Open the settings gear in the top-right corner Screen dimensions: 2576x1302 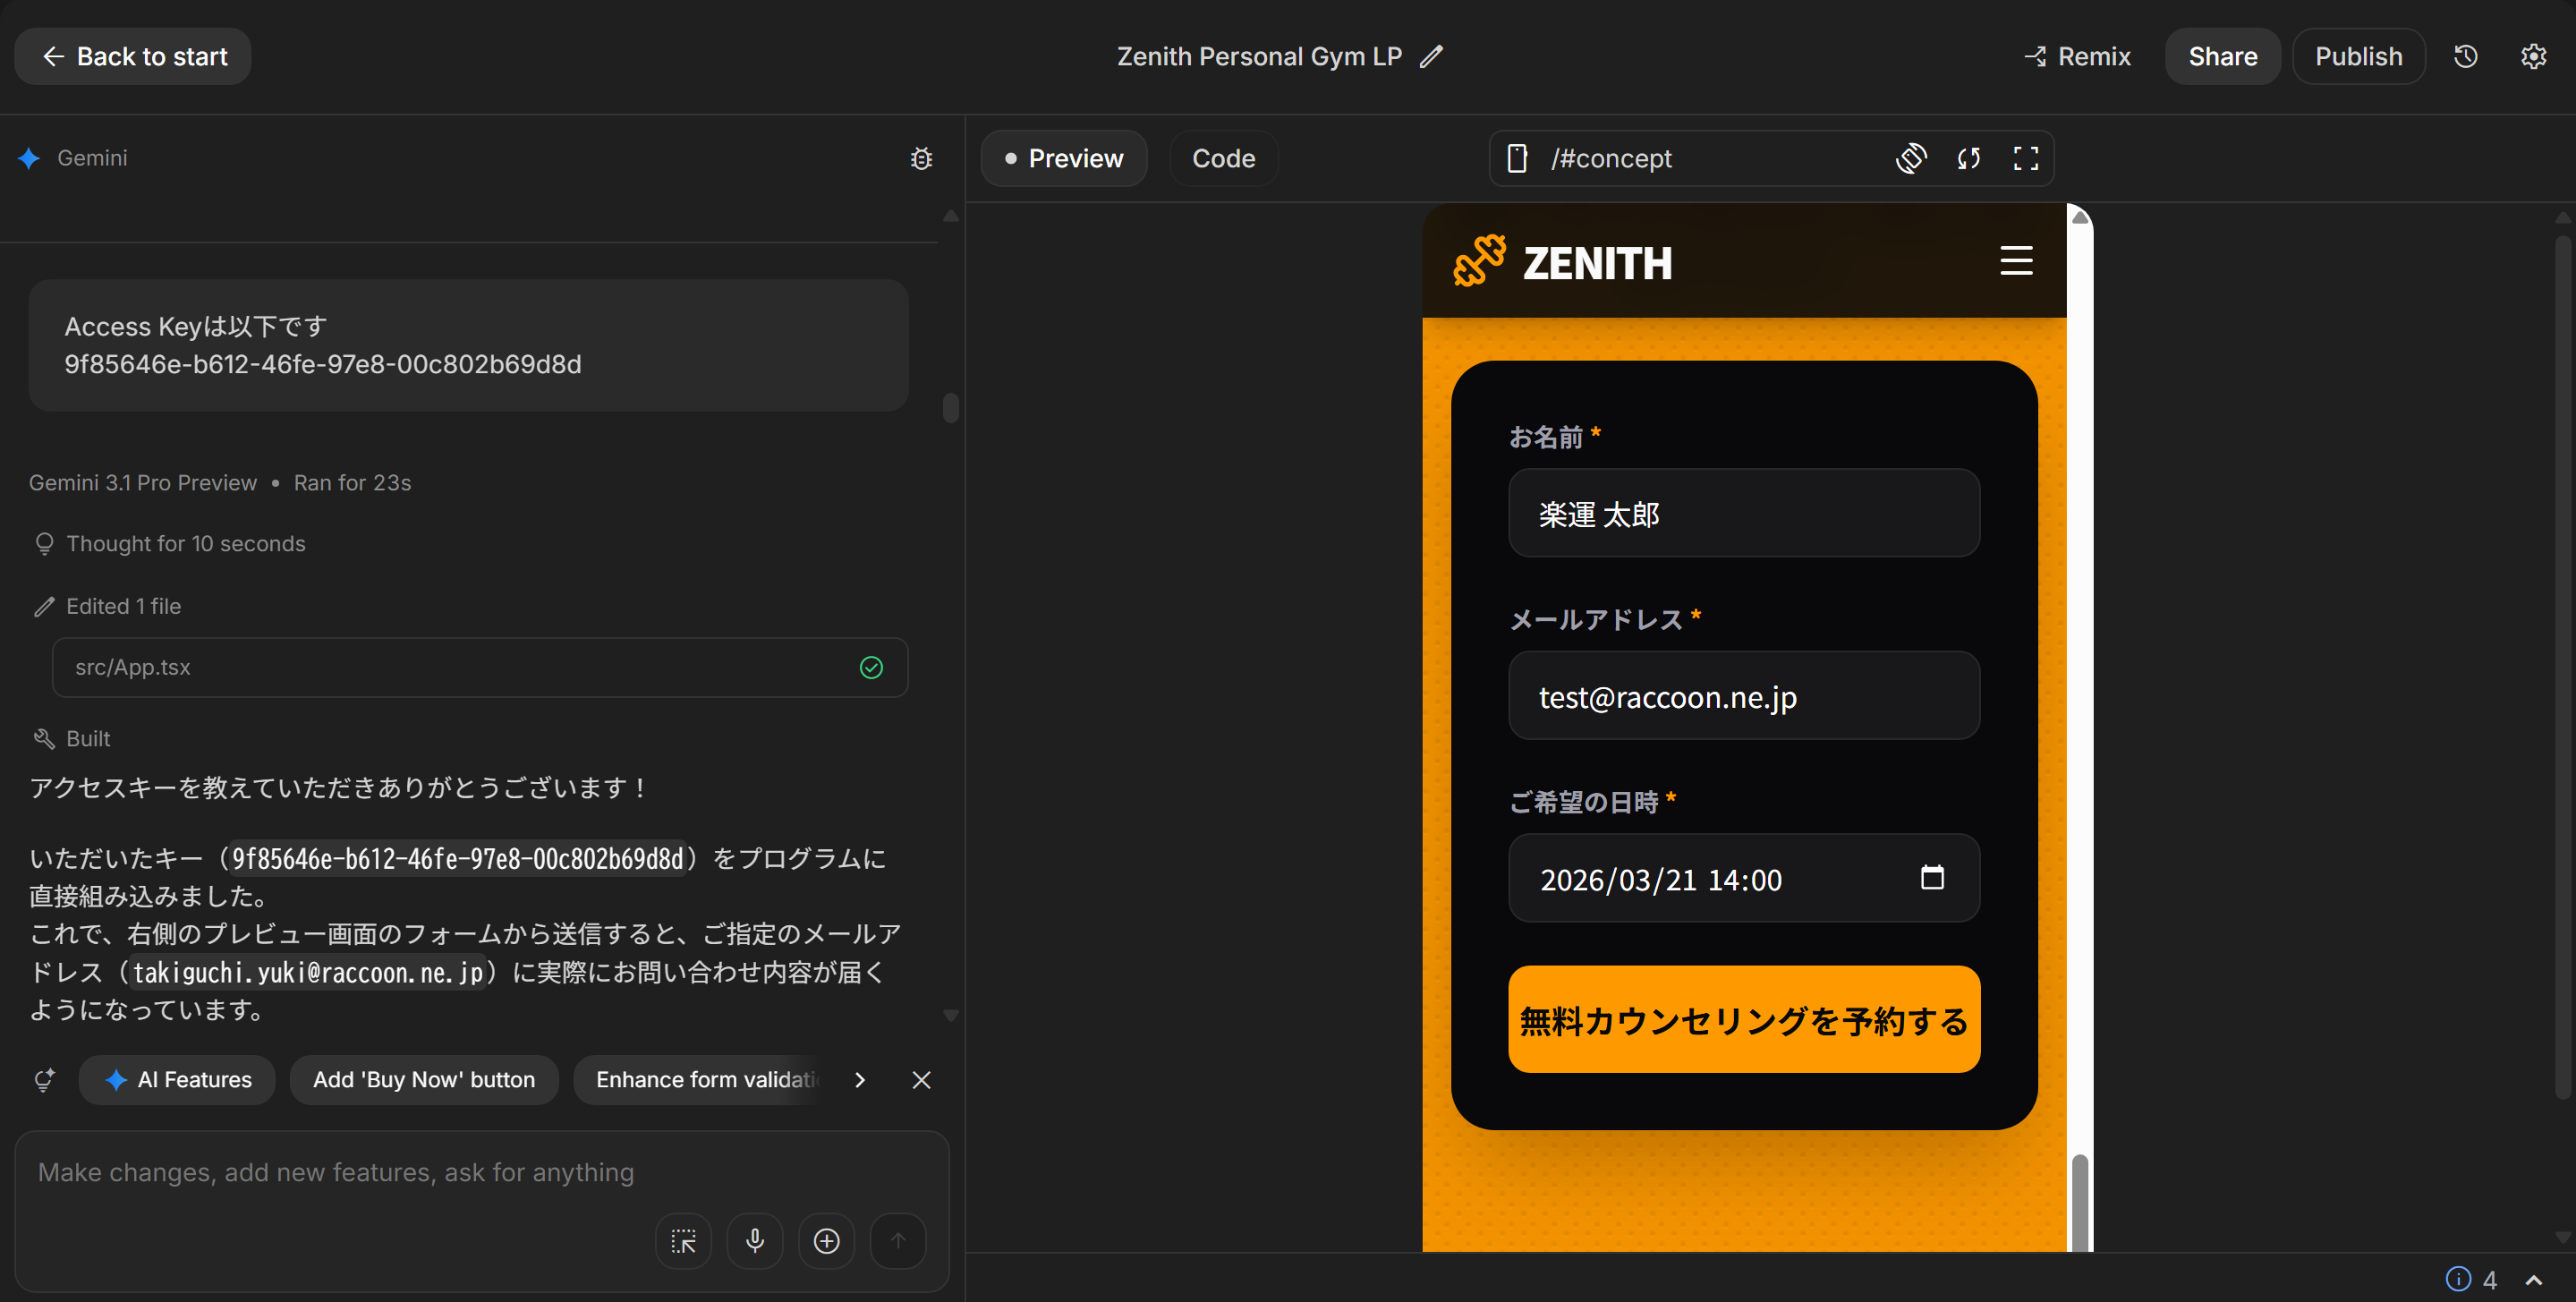2534,56
